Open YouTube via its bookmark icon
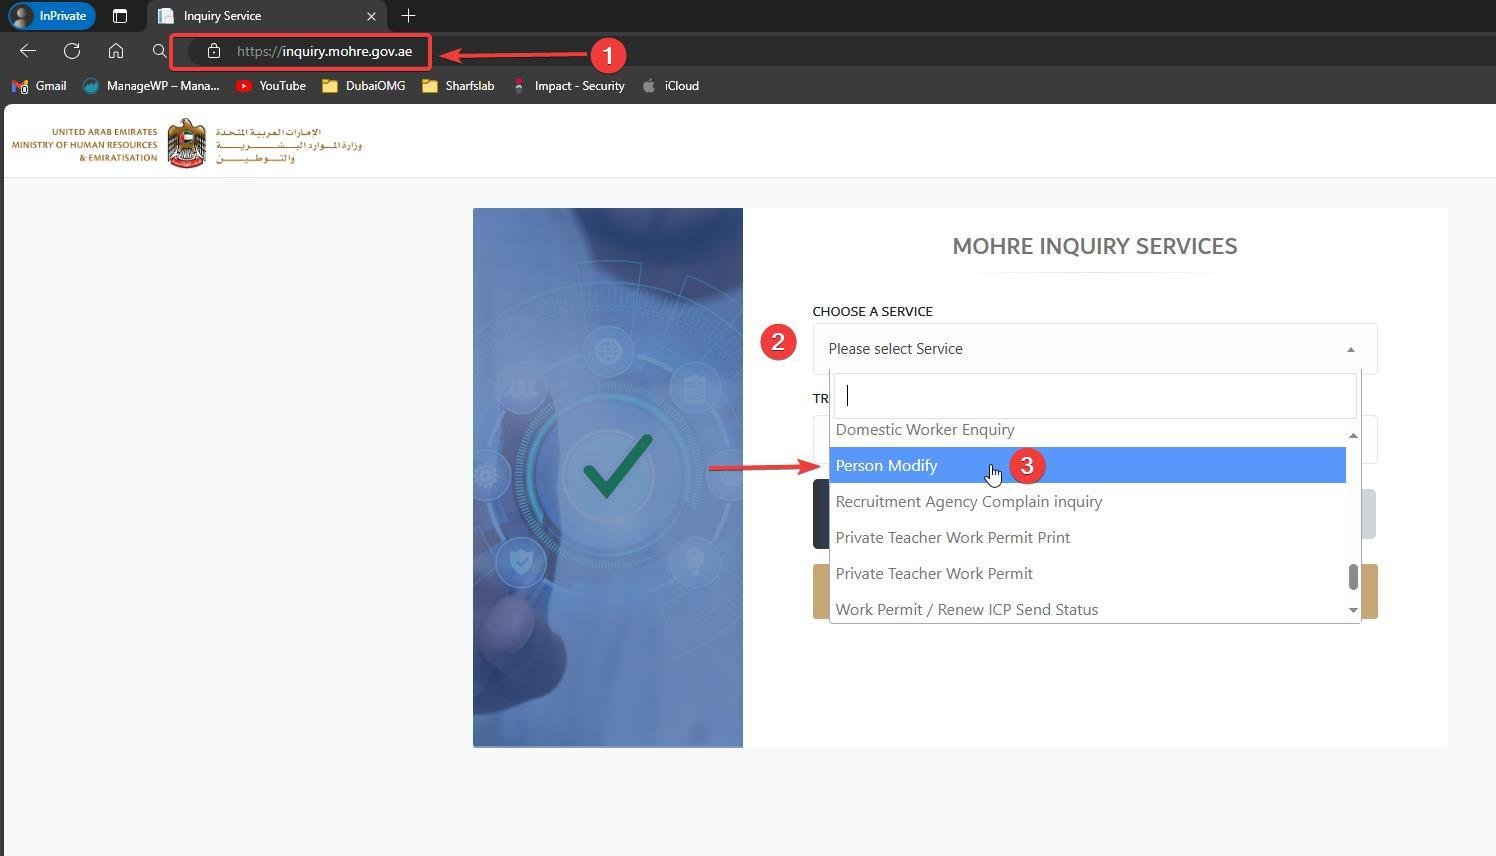This screenshot has height=856, width=1496. click(x=244, y=86)
